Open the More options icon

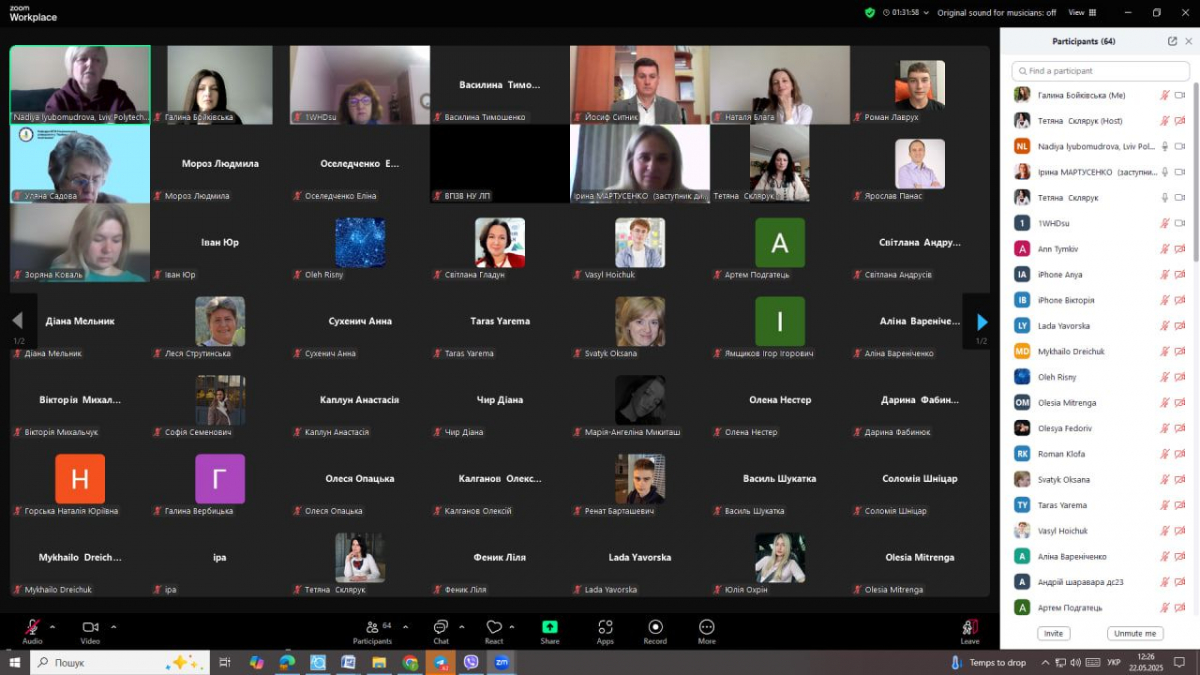[707, 627]
